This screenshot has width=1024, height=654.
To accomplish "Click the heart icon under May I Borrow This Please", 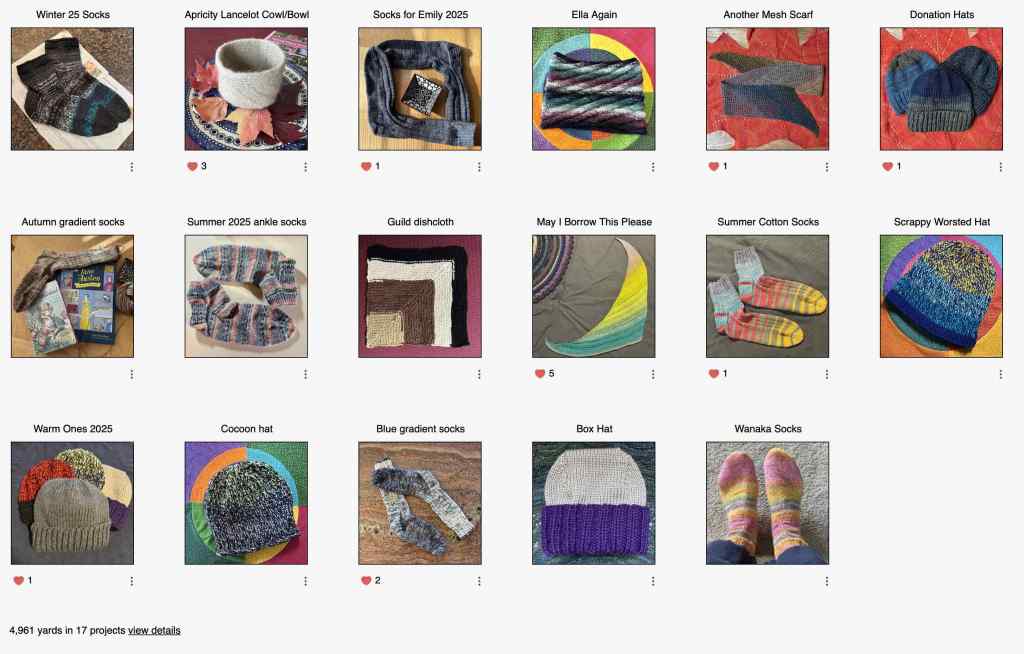I will 539,374.
